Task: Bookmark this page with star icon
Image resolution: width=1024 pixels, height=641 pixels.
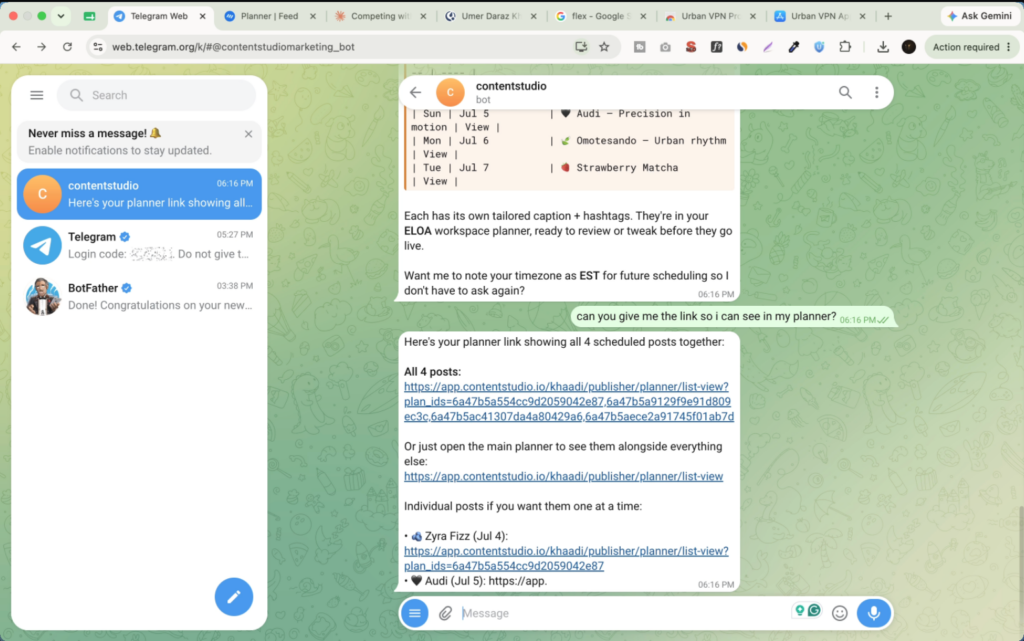Action: (605, 47)
